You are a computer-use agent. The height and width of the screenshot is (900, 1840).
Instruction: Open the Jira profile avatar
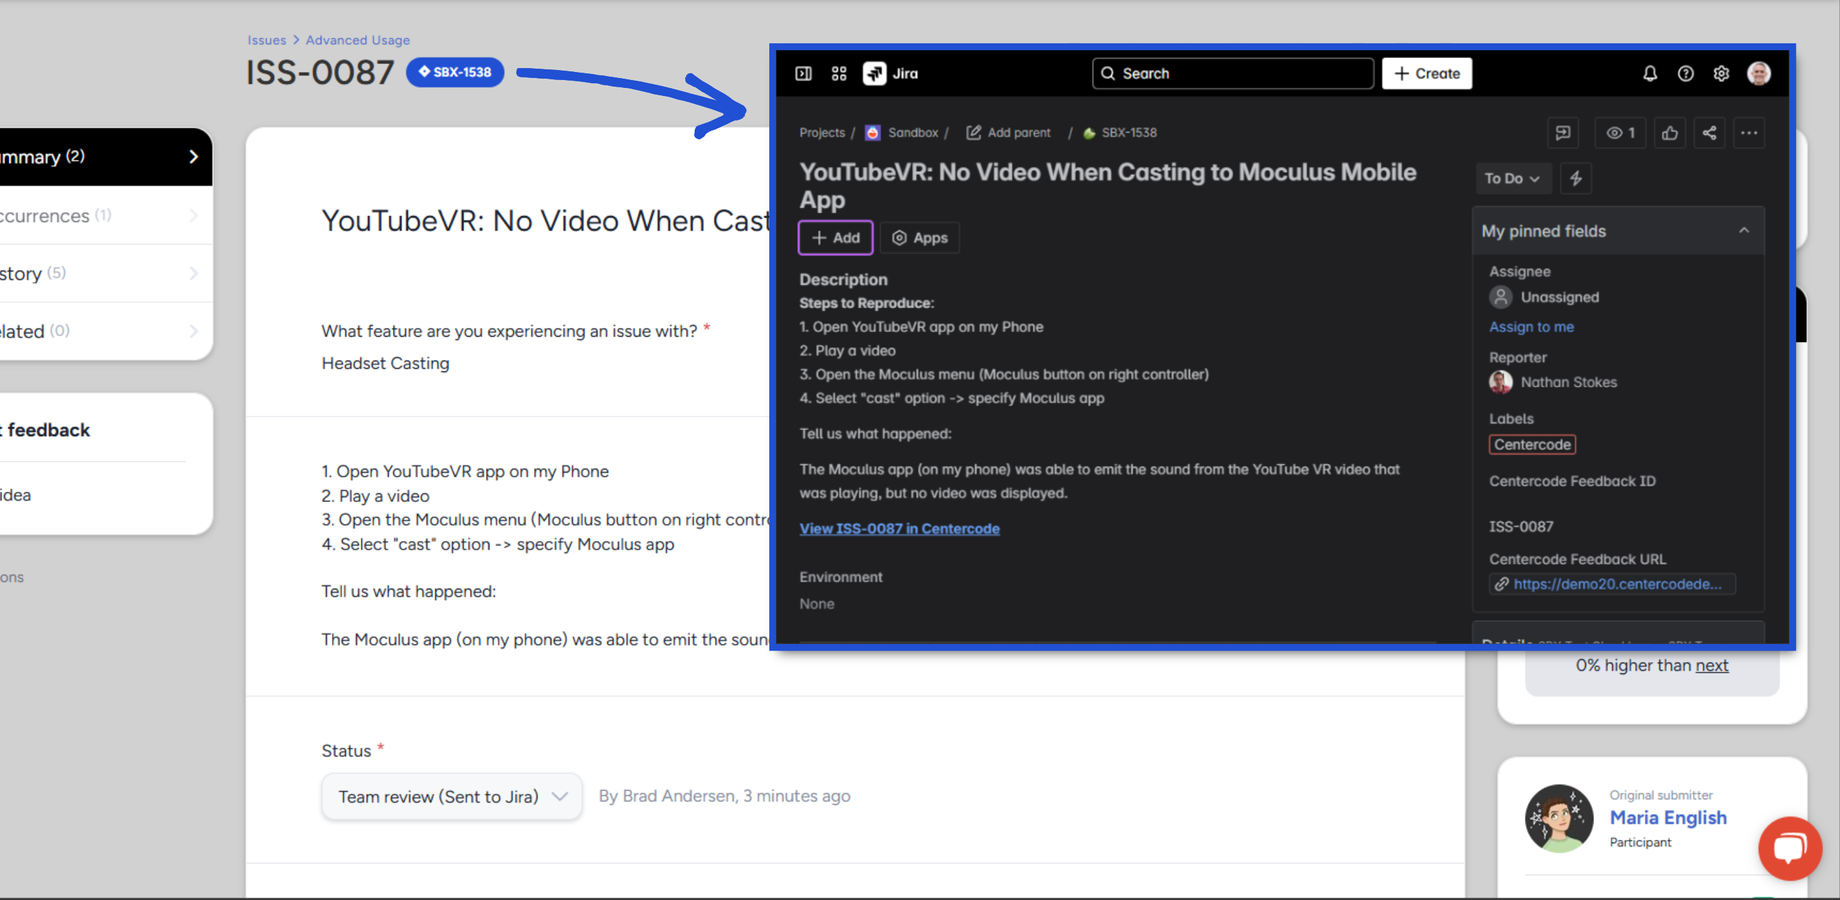[x=1759, y=73]
